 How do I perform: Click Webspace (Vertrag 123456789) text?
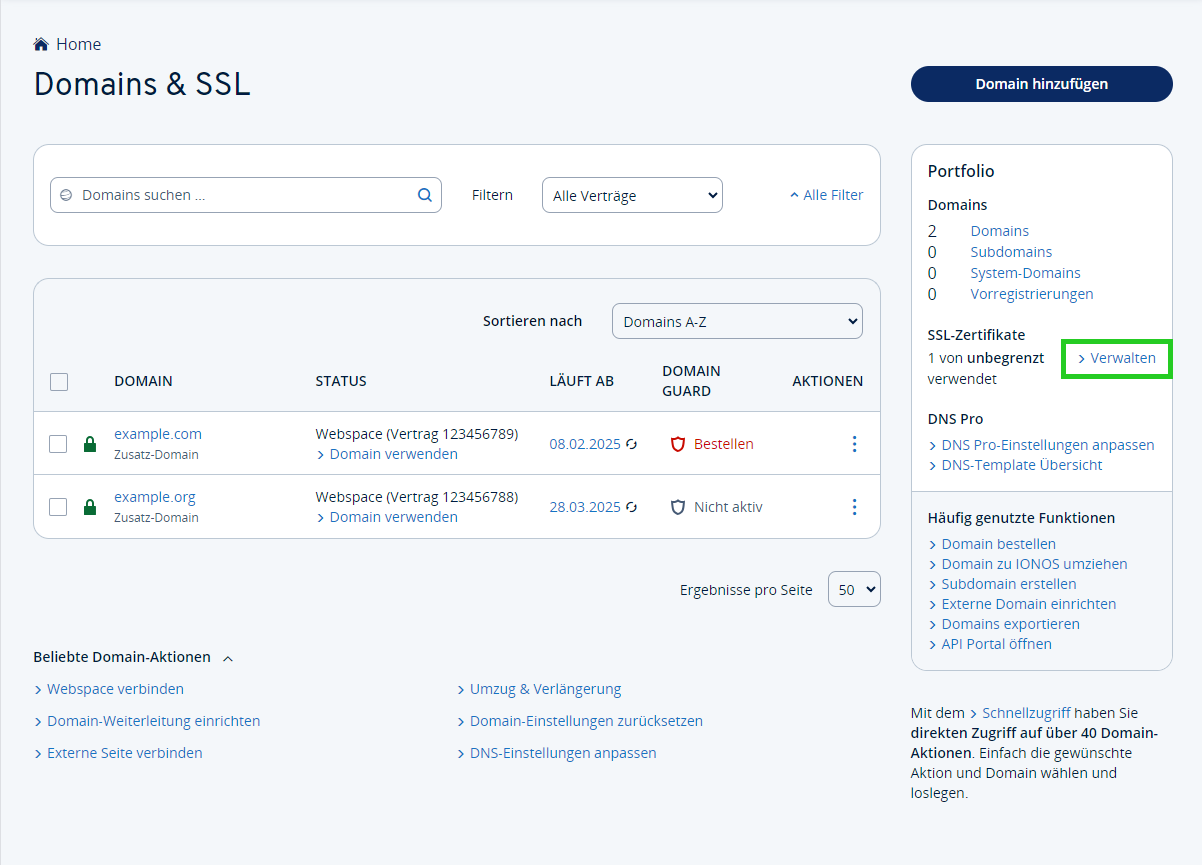tap(417, 434)
